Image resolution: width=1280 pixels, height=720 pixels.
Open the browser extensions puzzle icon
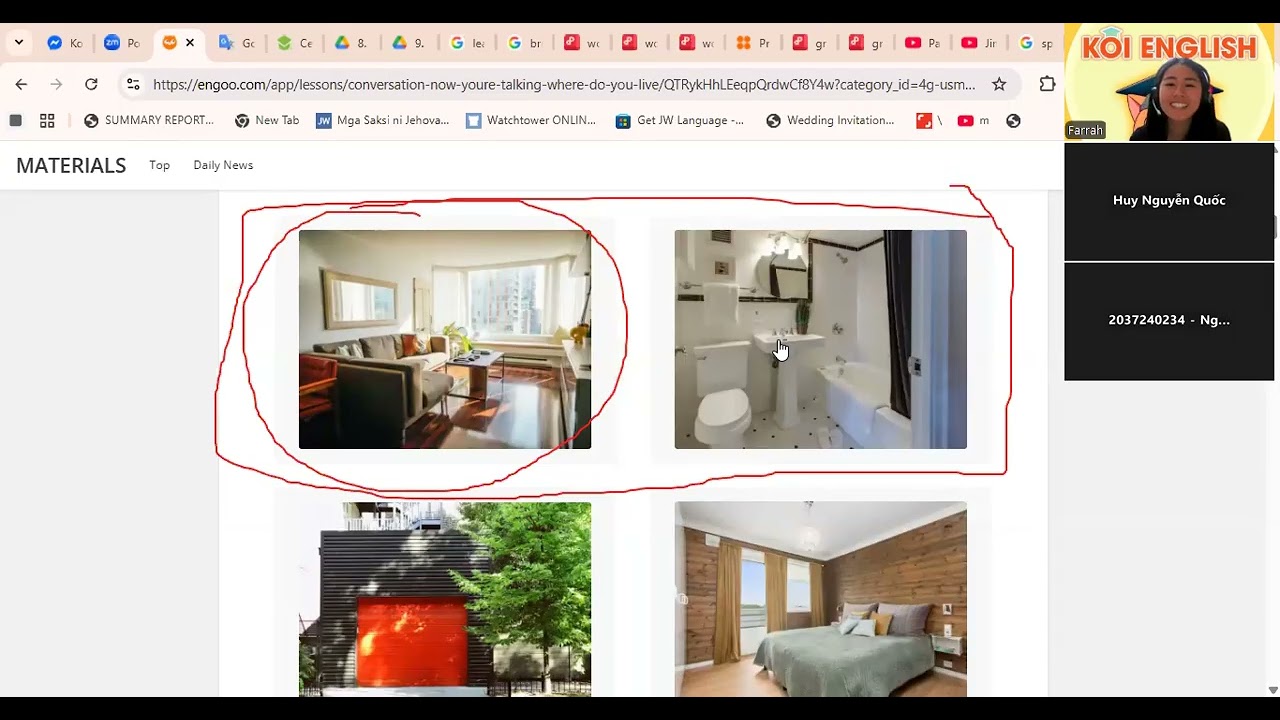(x=1047, y=84)
